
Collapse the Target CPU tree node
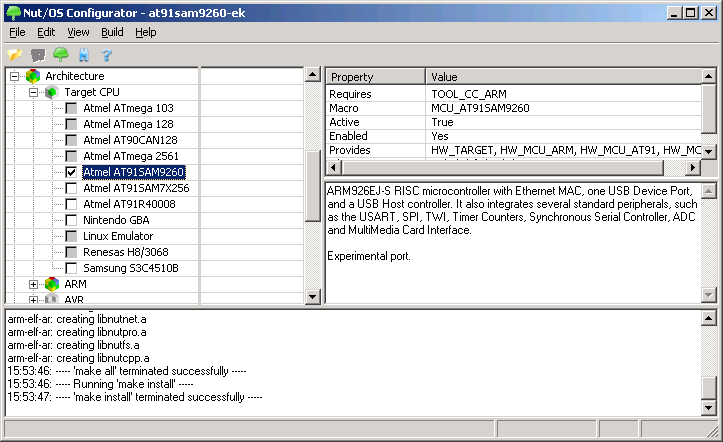coord(33,93)
